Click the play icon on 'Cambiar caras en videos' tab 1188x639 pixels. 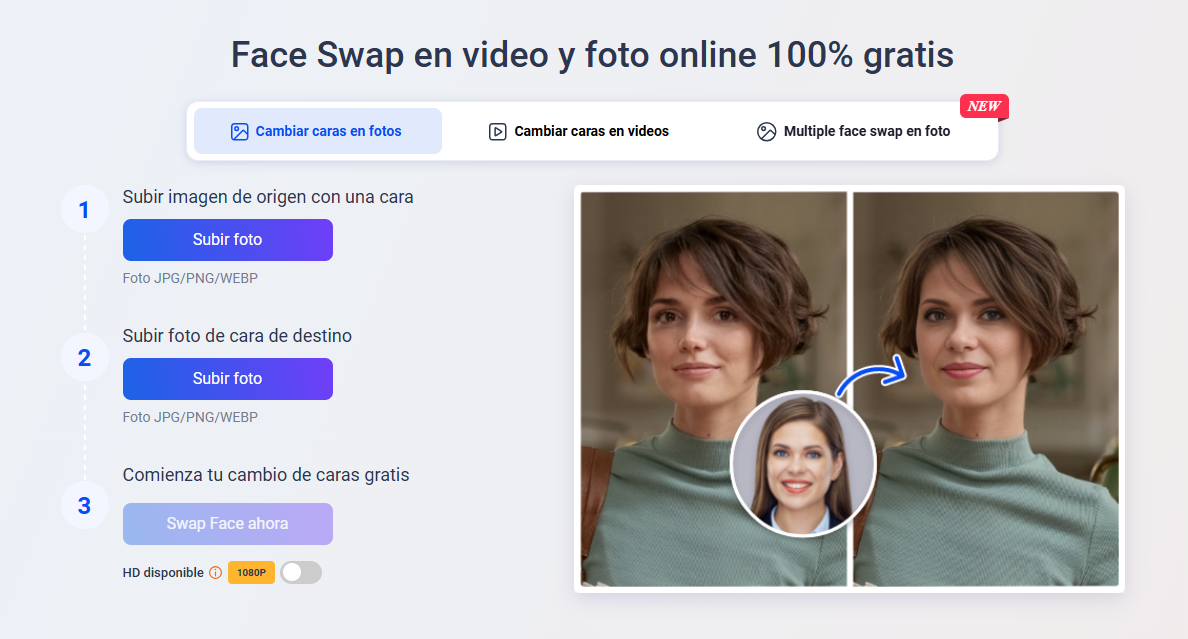tap(497, 130)
